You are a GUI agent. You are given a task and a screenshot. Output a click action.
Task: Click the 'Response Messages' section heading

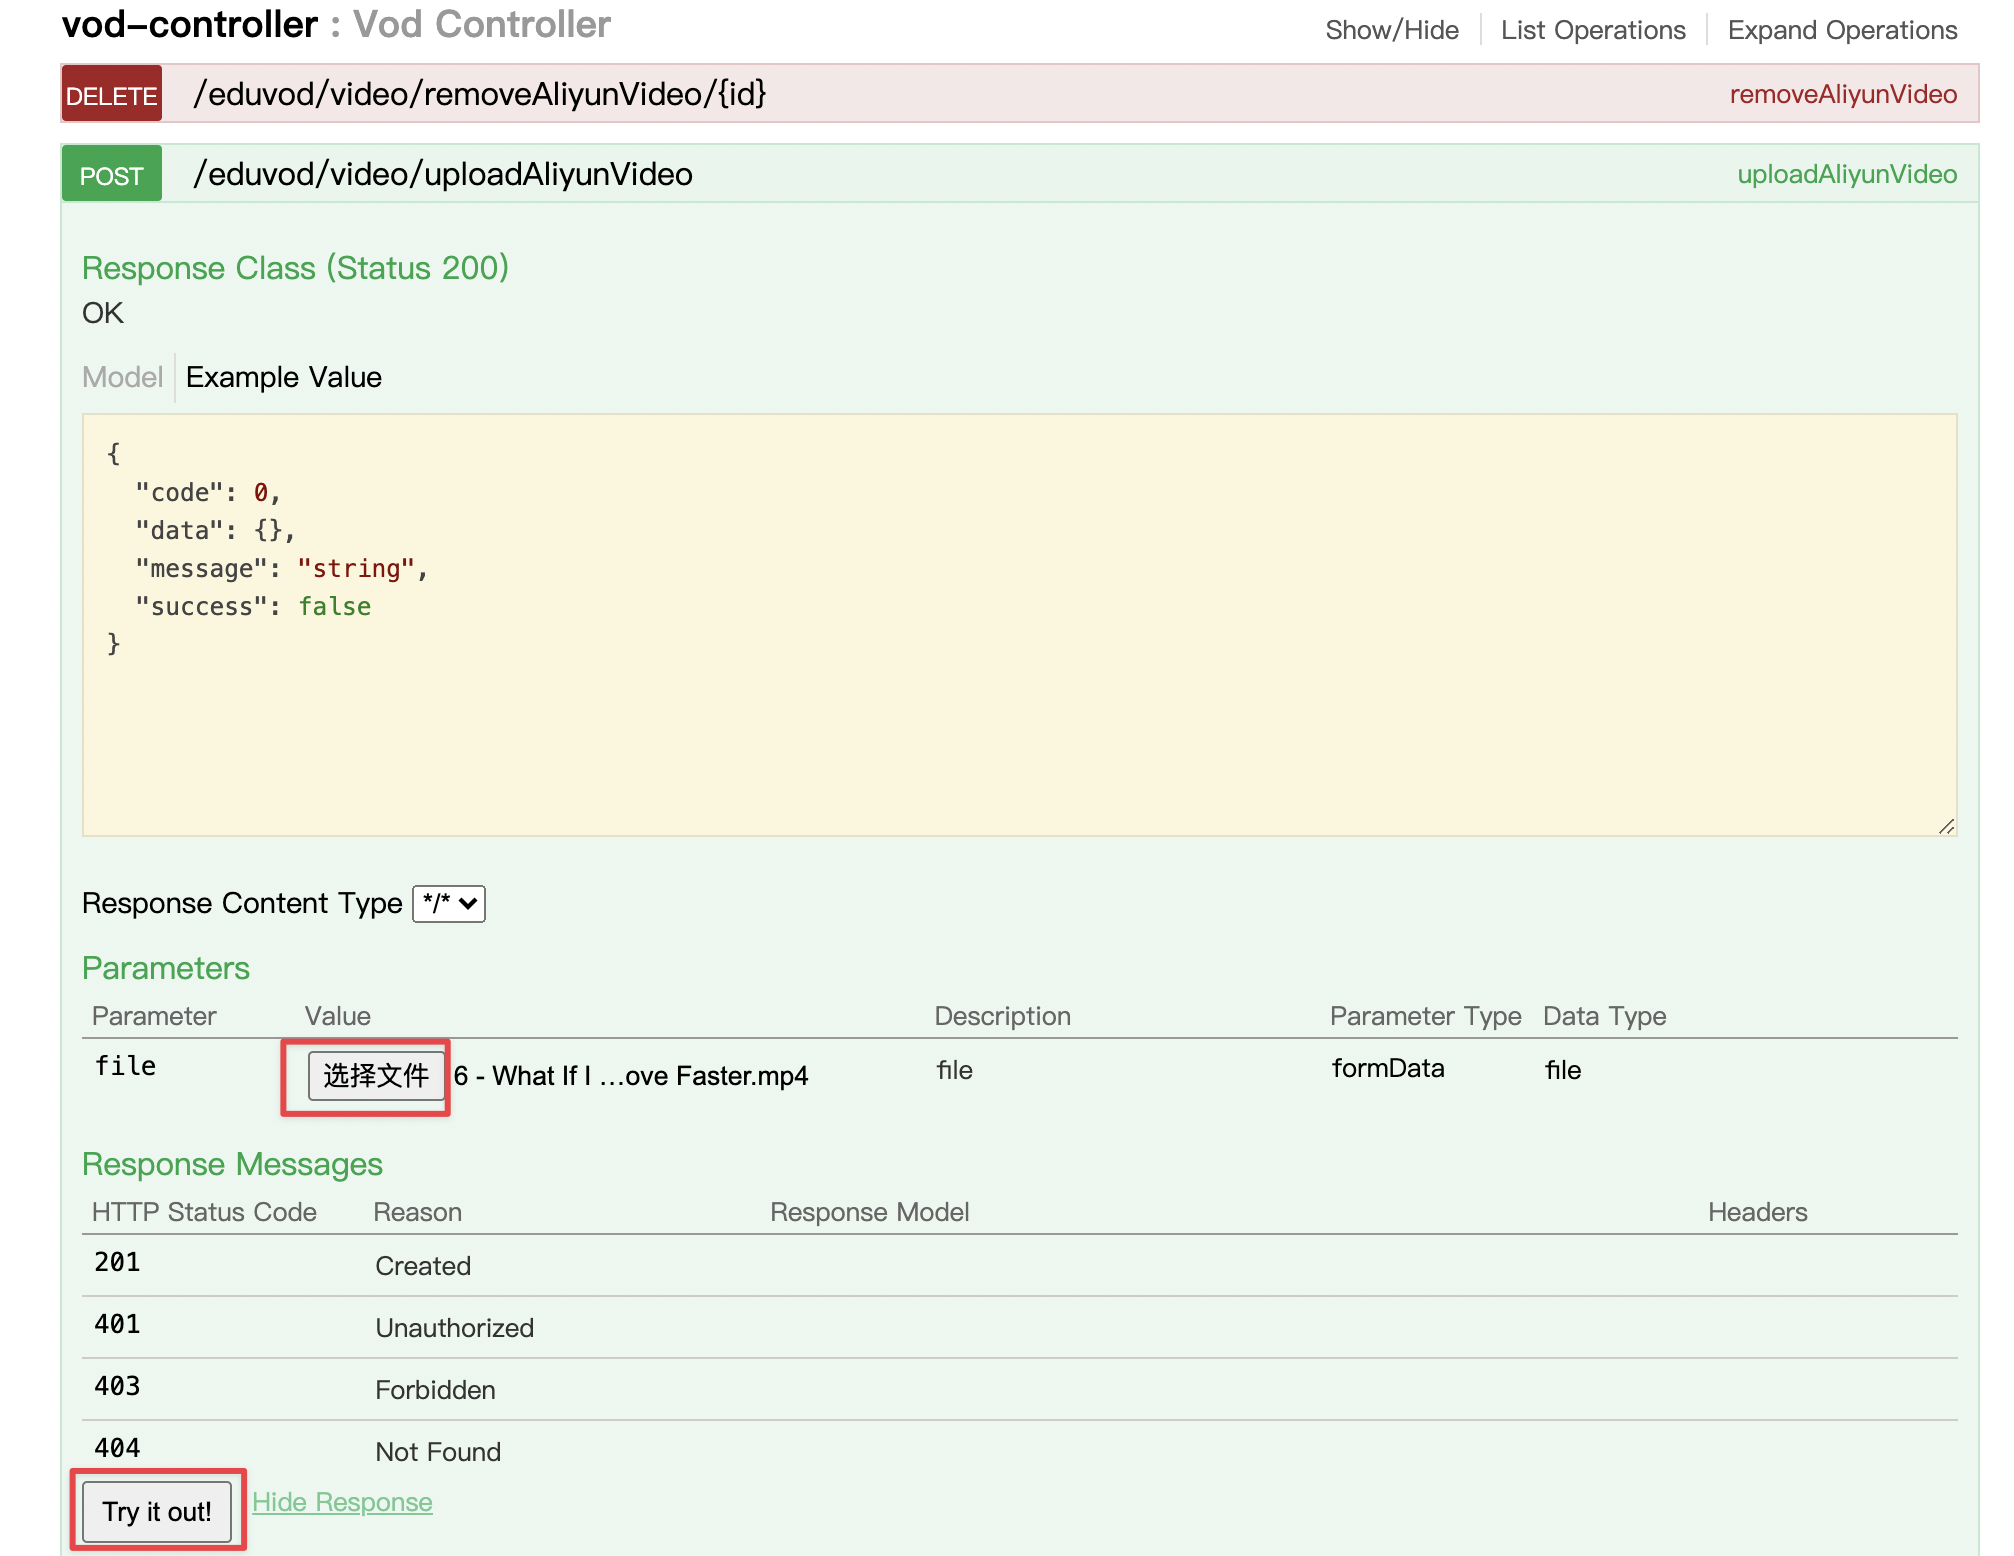232,1164
